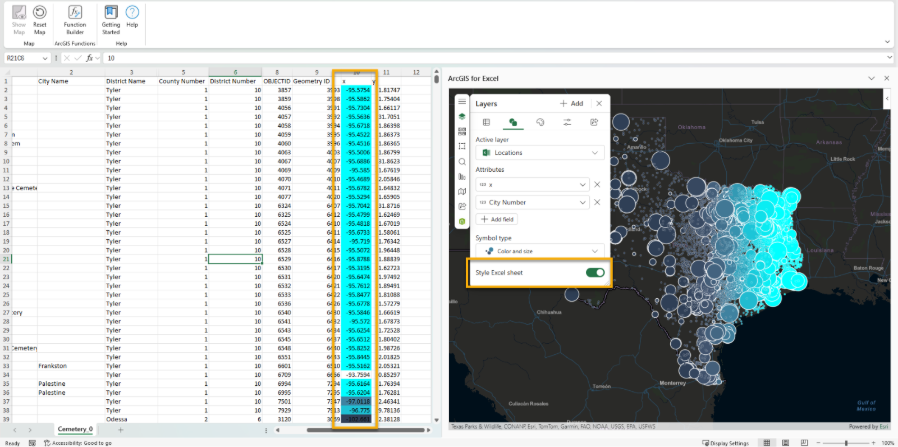Click the formula bar input showing 10
This screenshot has width=898, height=447.
(x=494, y=58)
